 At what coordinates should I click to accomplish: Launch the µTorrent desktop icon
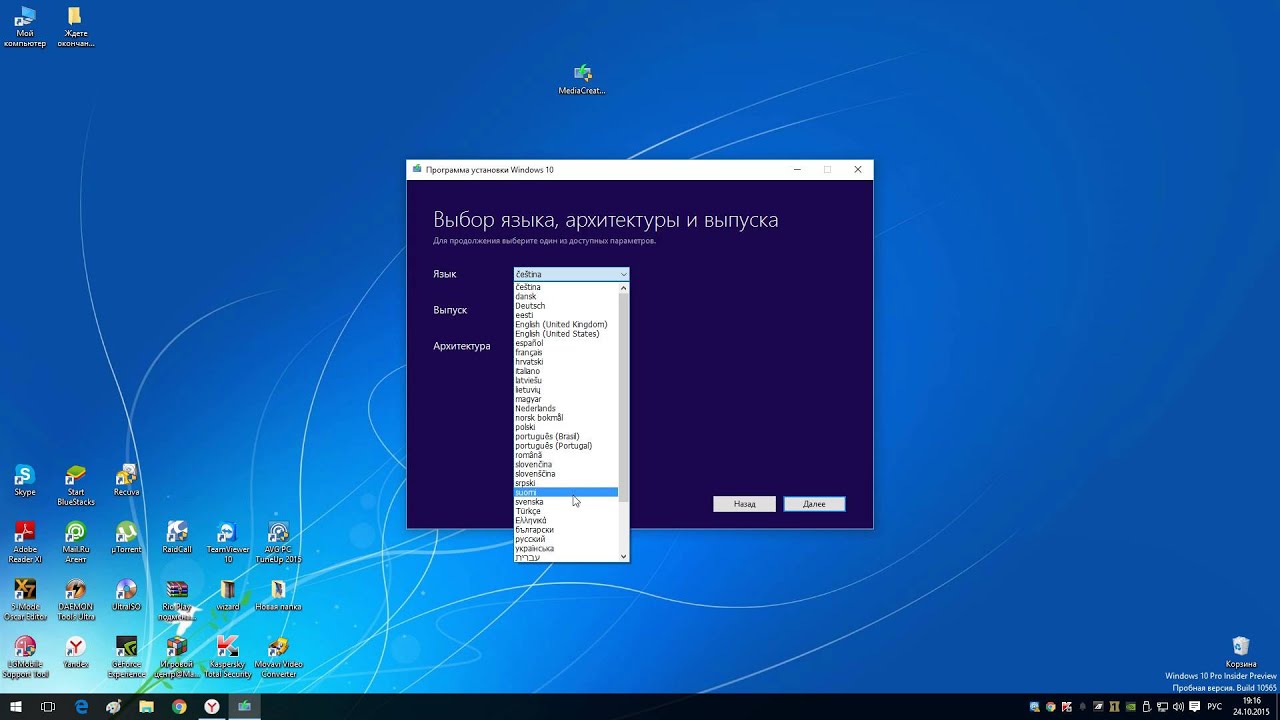(x=126, y=537)
